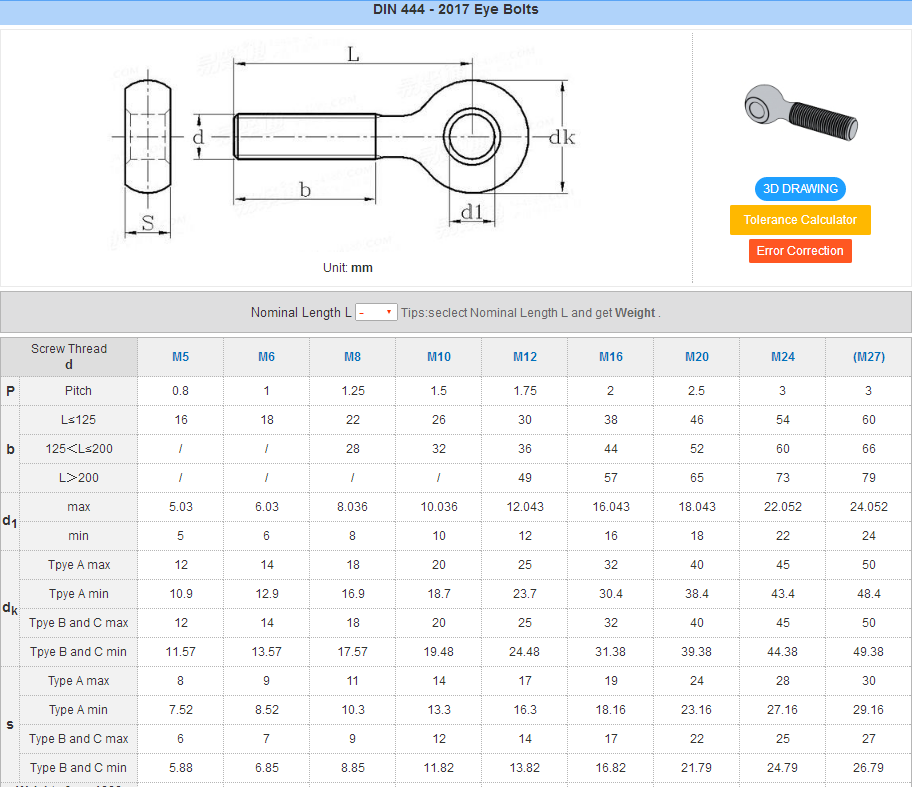This screenshot has height=787, width=915.
Task: Click the pitch value 2.5 for M20
Action: 696,391
